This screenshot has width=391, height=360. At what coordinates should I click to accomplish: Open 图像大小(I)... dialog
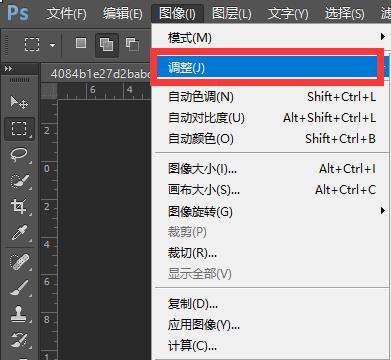click(x=271, y=169)
